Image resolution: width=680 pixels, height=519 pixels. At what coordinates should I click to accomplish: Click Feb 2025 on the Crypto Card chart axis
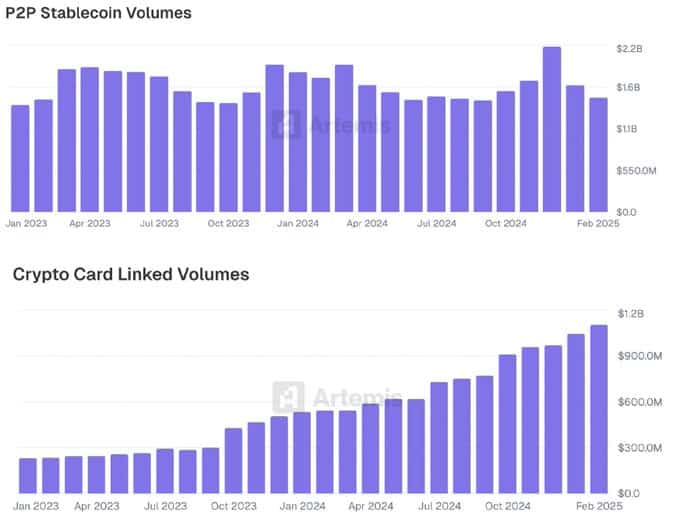pos(599,507)
